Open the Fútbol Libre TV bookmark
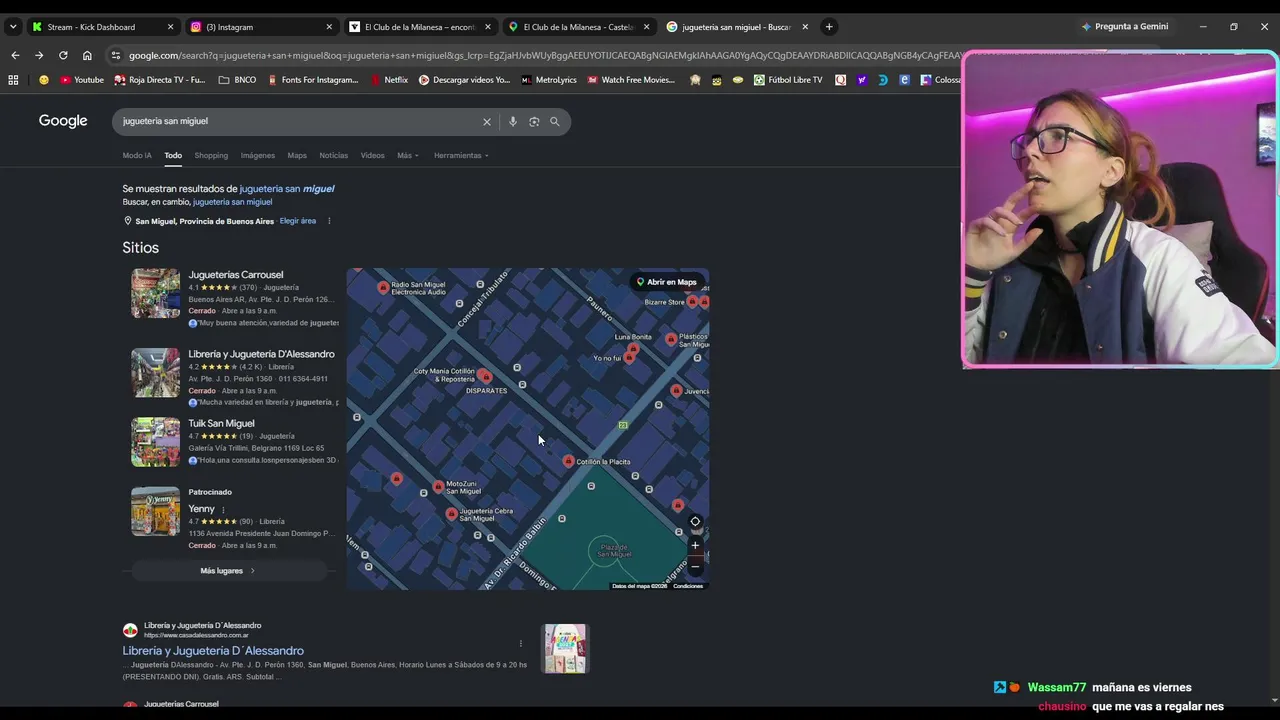 click(788, 80)
